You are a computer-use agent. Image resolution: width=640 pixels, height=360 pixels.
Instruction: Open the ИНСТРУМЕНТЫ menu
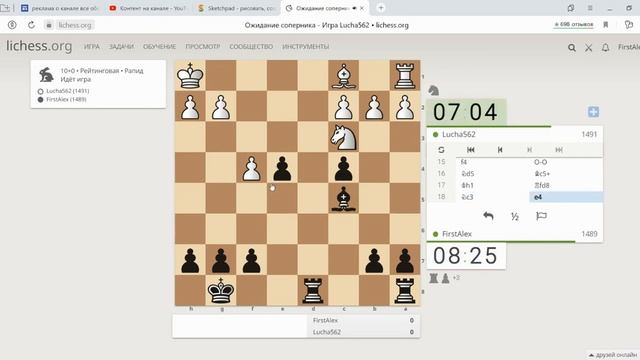click(x=306, y=47)
